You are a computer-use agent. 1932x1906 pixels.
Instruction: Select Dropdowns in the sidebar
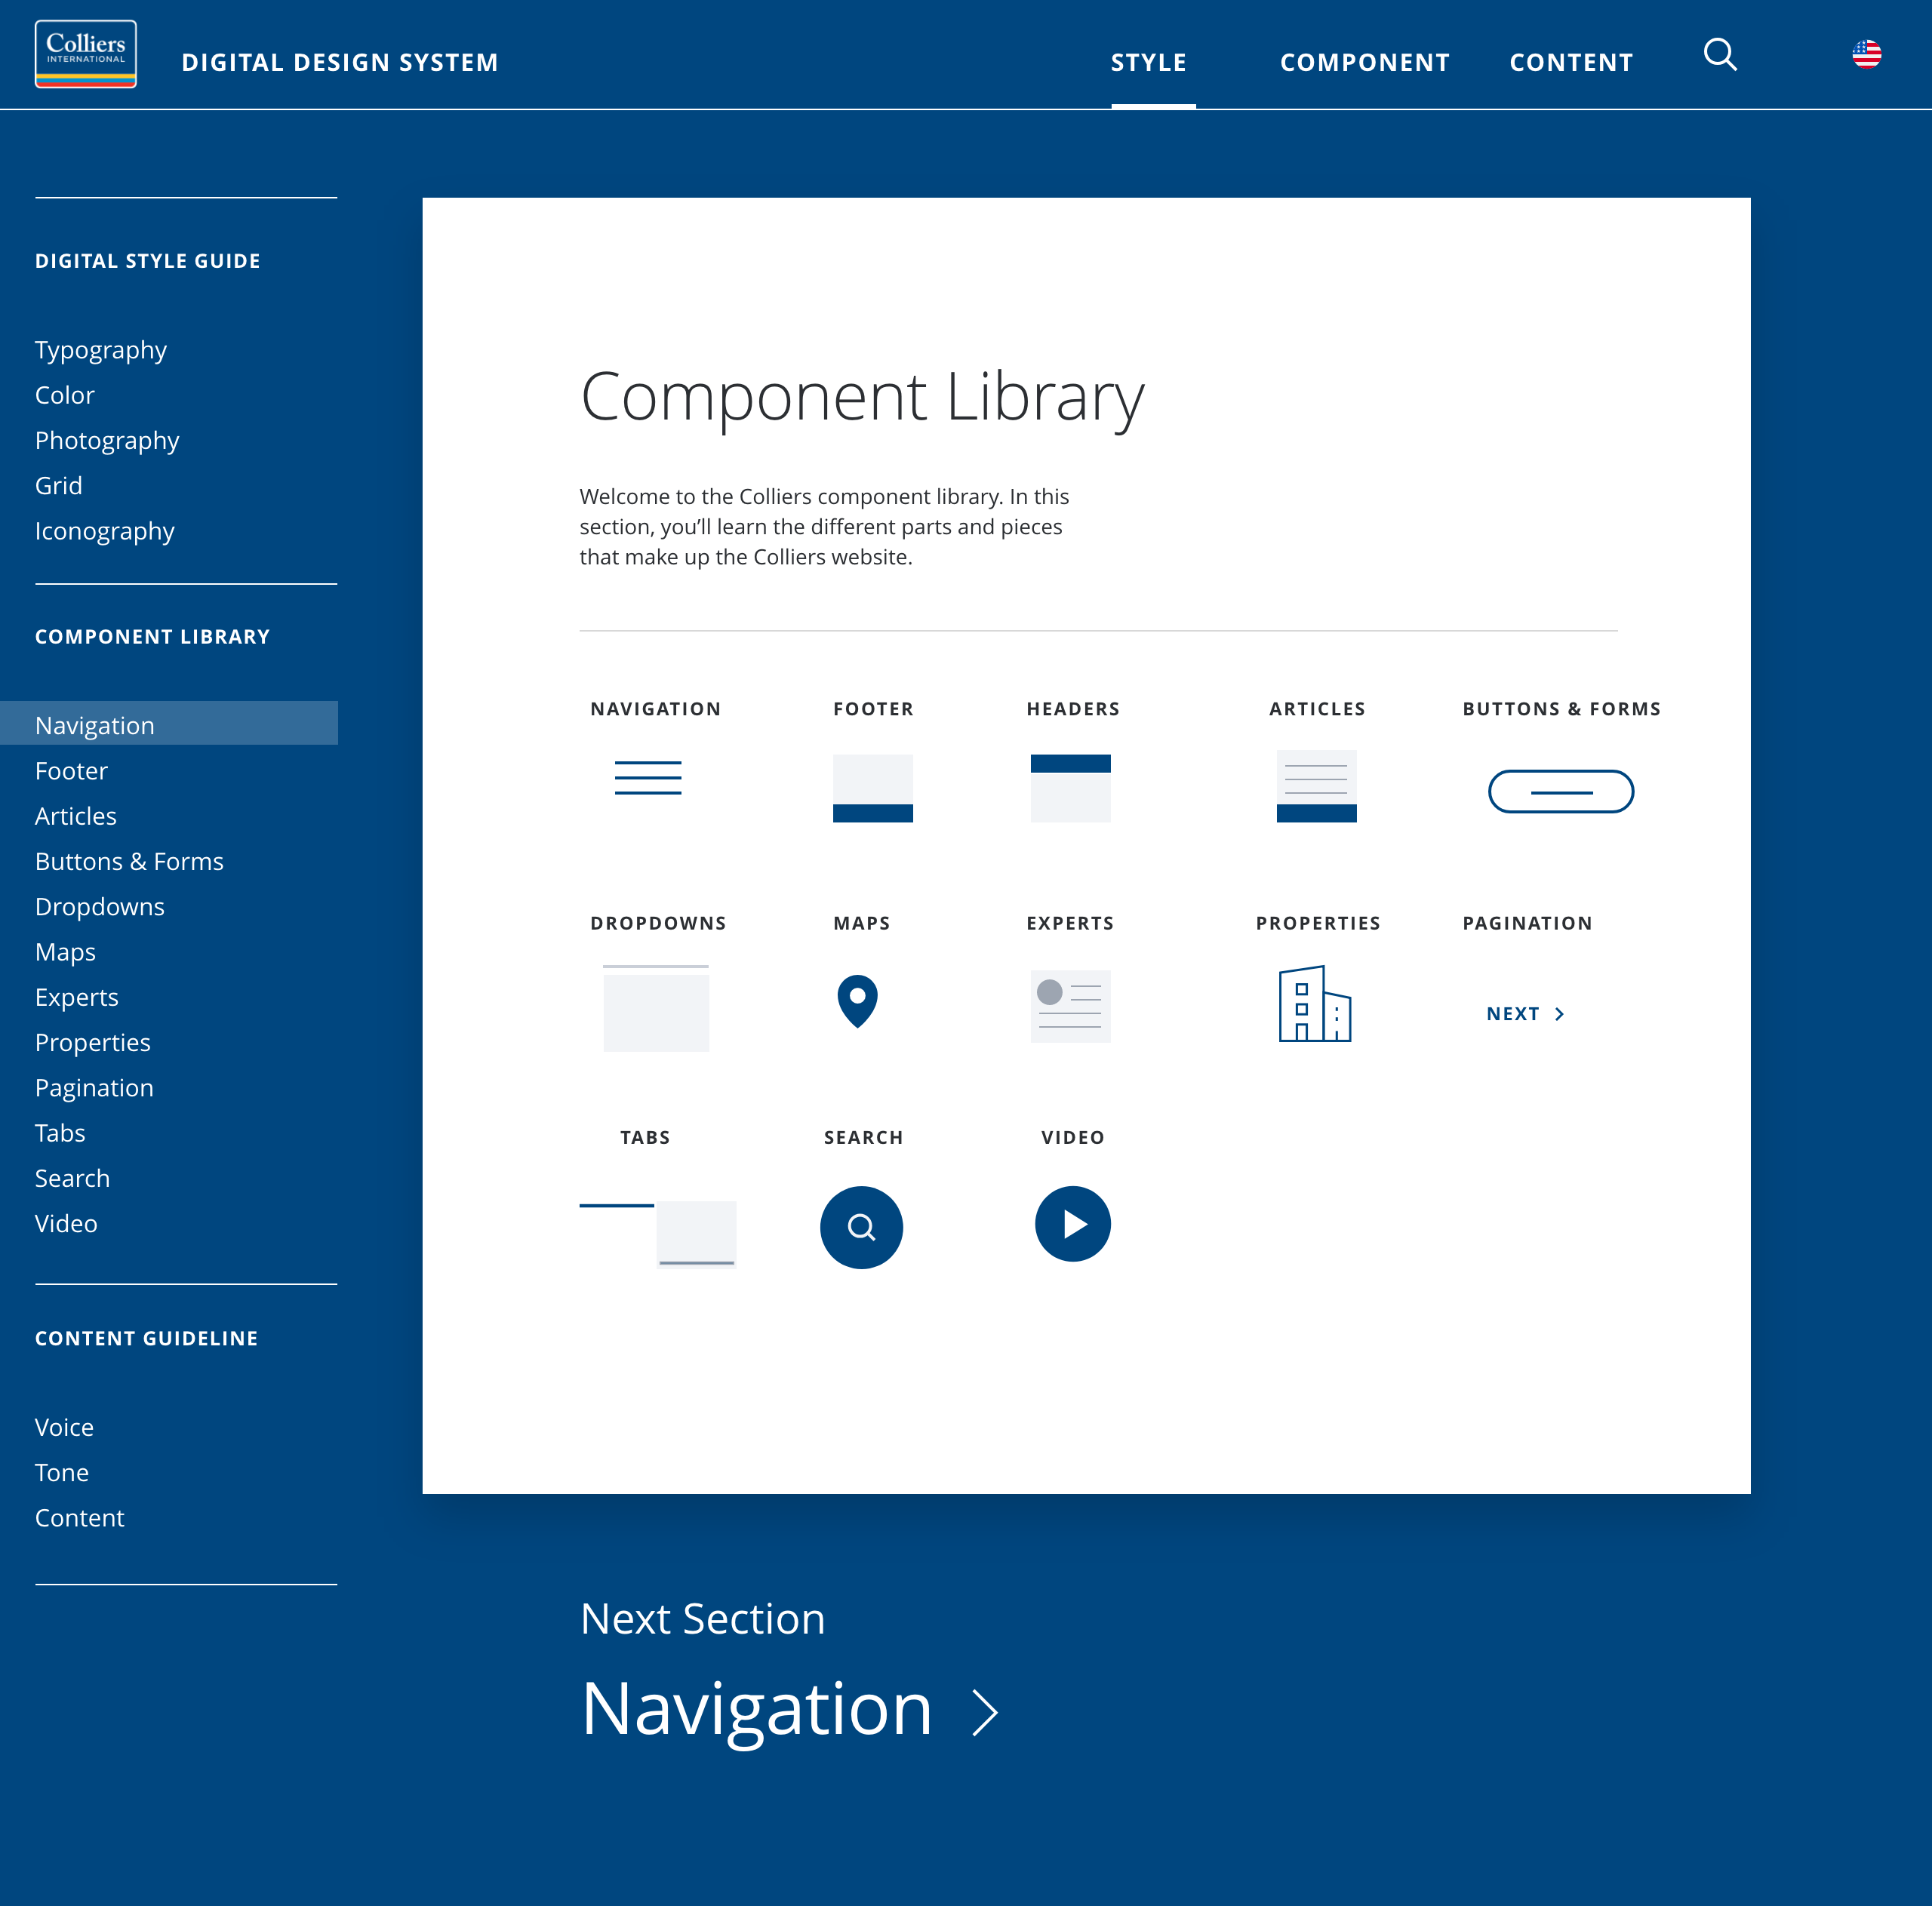(x=100, y=907)
